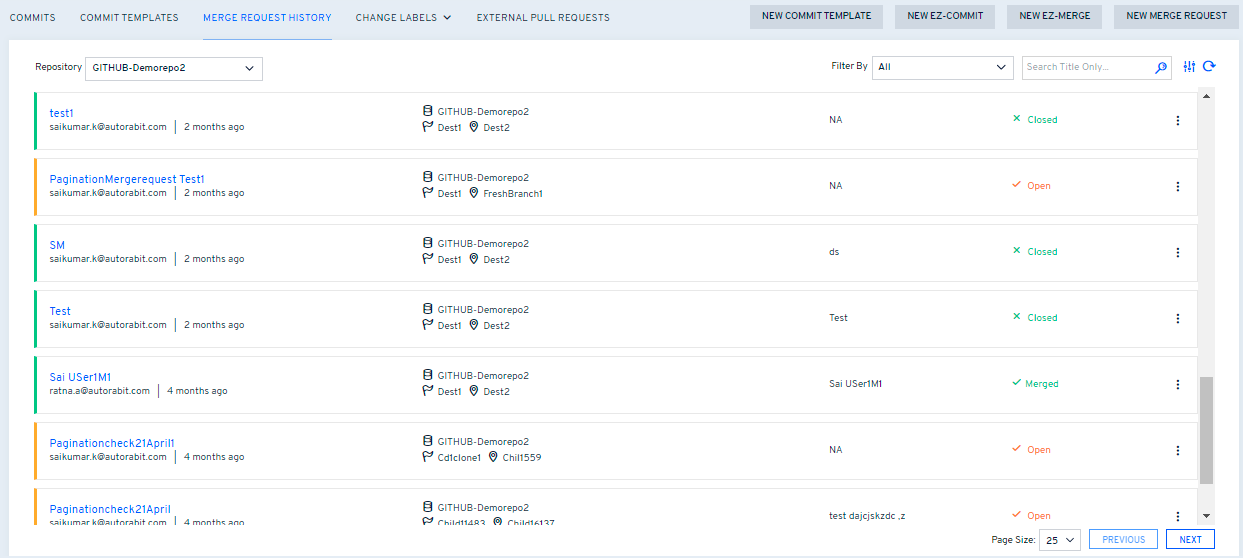The image size is (1243, 558).
Task: Change the Page Size dropdown
Action: (1060, 540)
